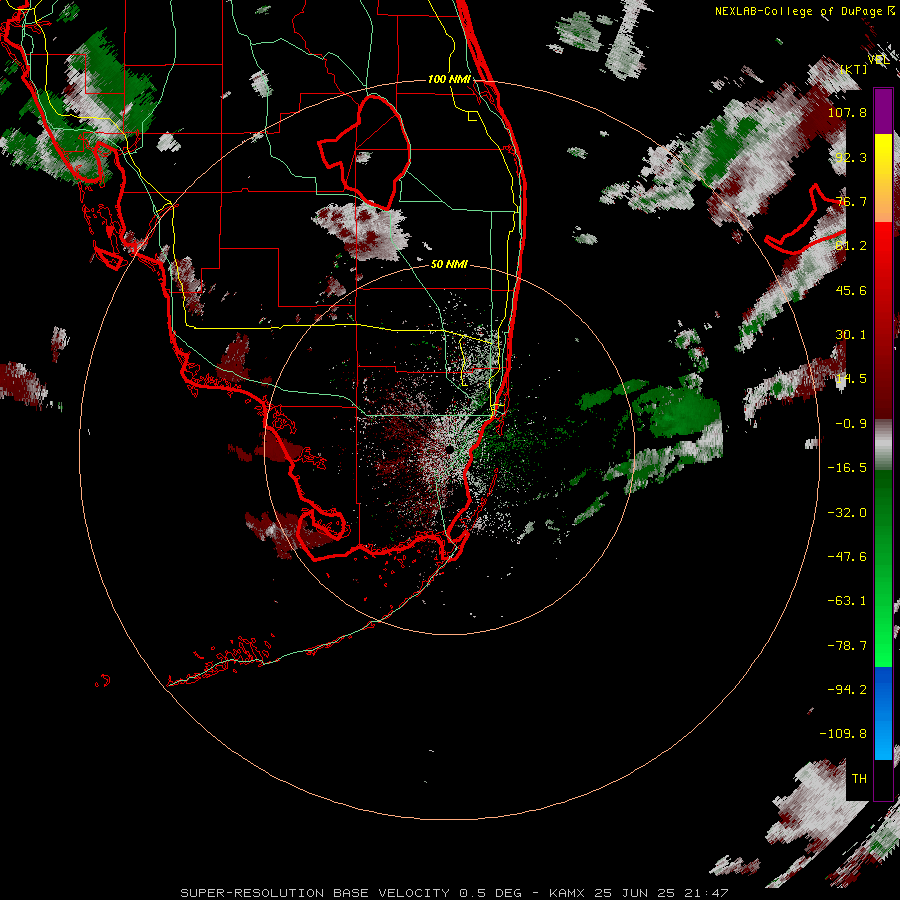Pick the purple segment of velocity color bar
The height and width of the screenshot is (900, 900).
click(883, 111)
